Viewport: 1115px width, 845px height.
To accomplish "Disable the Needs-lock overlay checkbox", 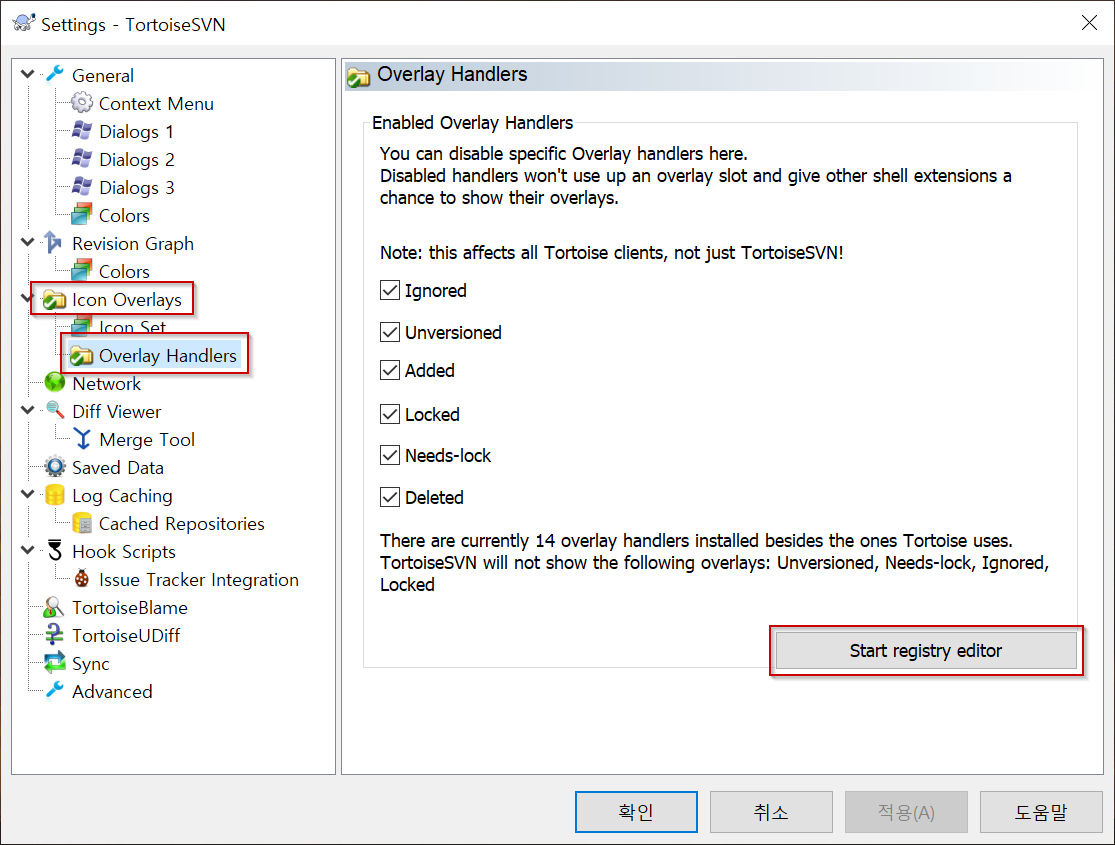I will (390, 455).
